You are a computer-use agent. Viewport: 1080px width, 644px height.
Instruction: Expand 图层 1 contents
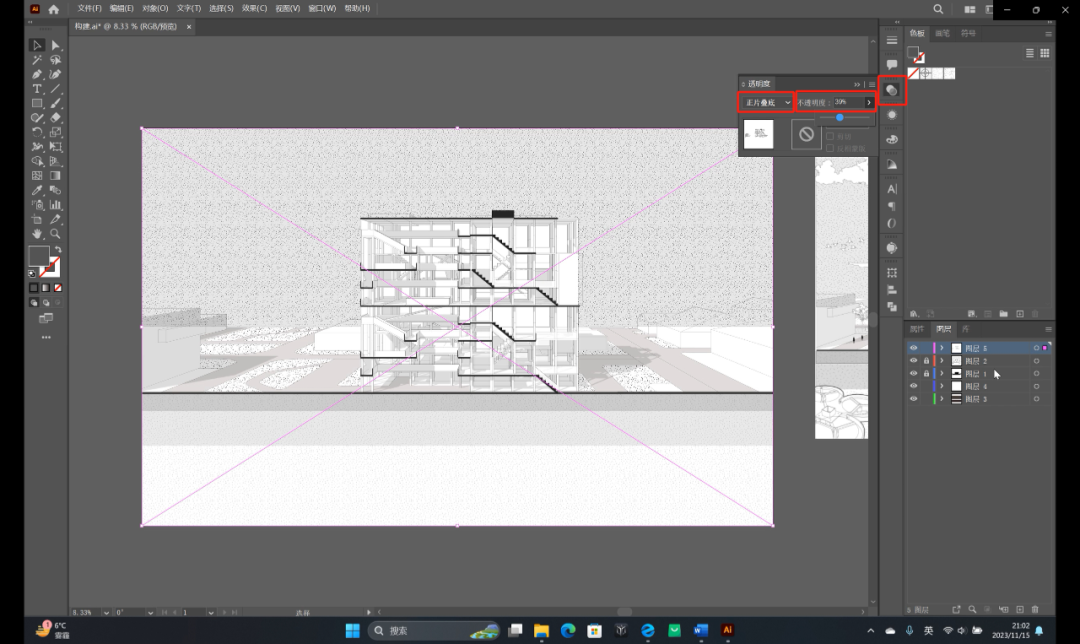point(942,373)
